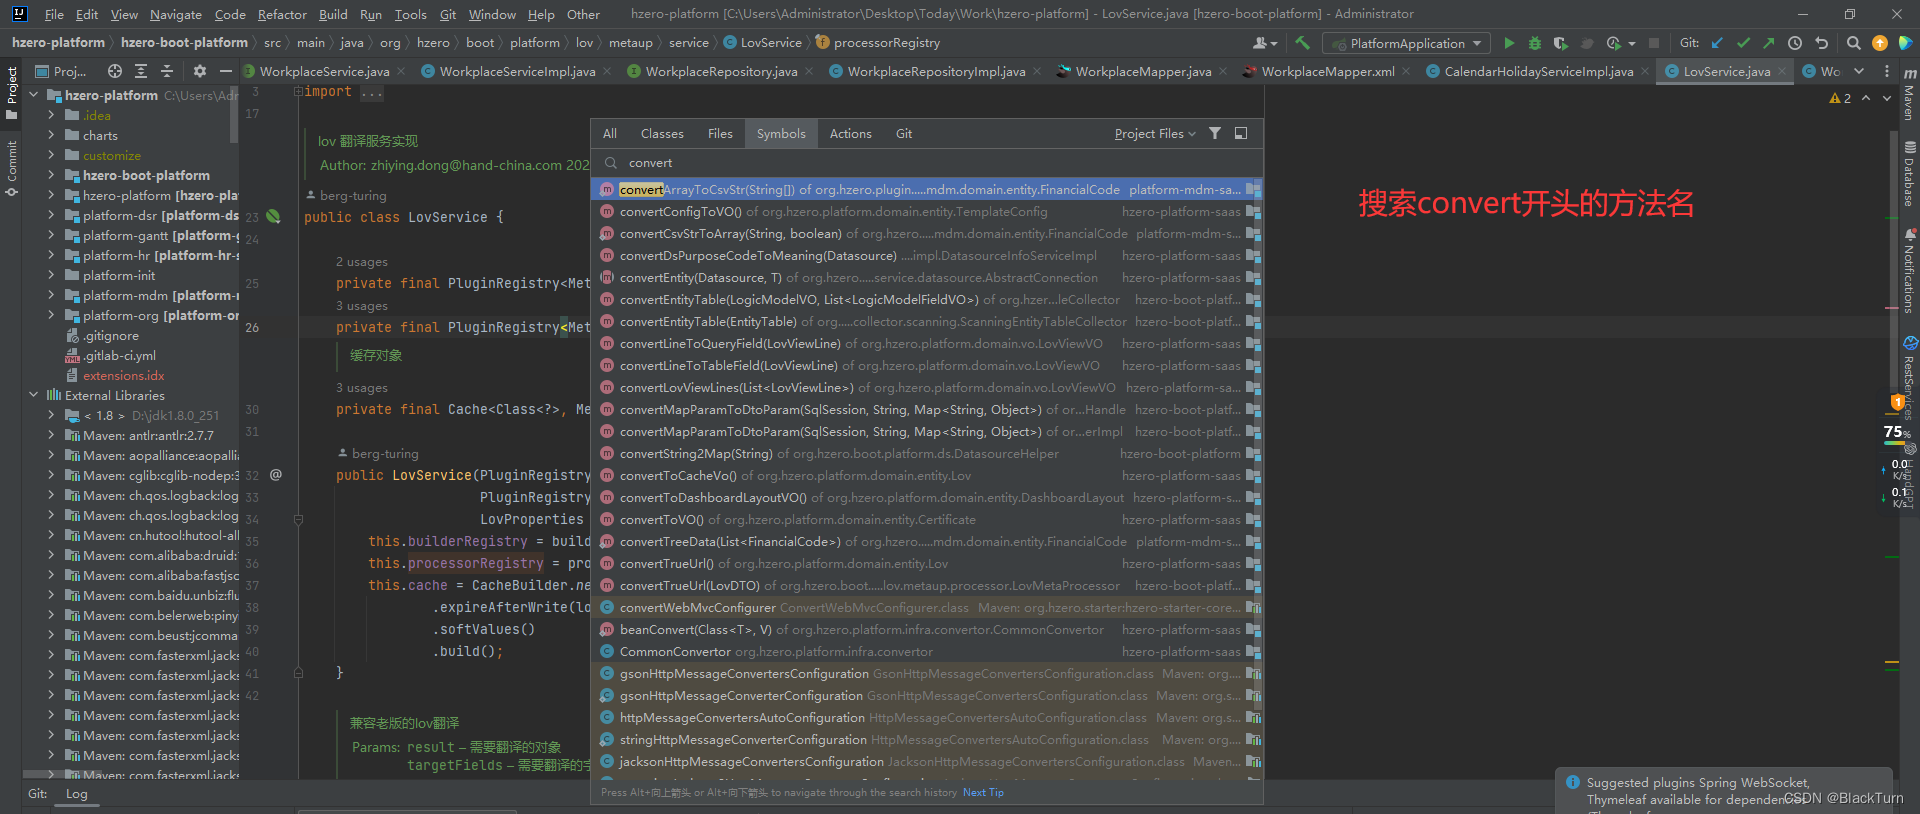Expand Maven: antlr:antlr:2.7.7 library

coord(51,435)
